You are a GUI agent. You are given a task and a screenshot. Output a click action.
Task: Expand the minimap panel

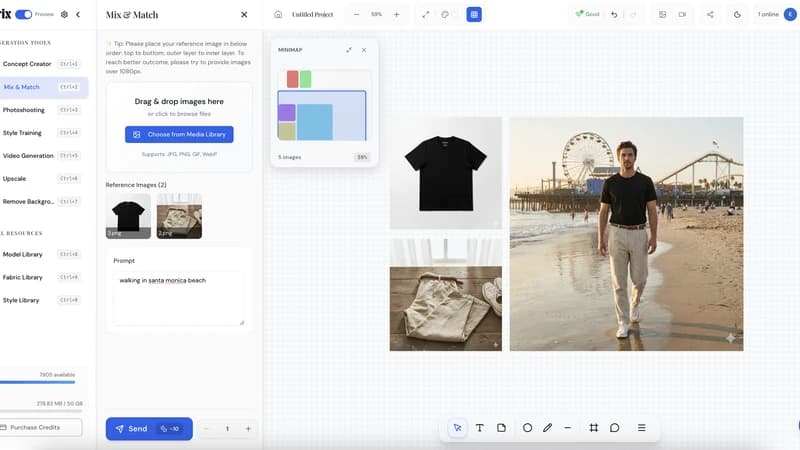tap(349, 49)
